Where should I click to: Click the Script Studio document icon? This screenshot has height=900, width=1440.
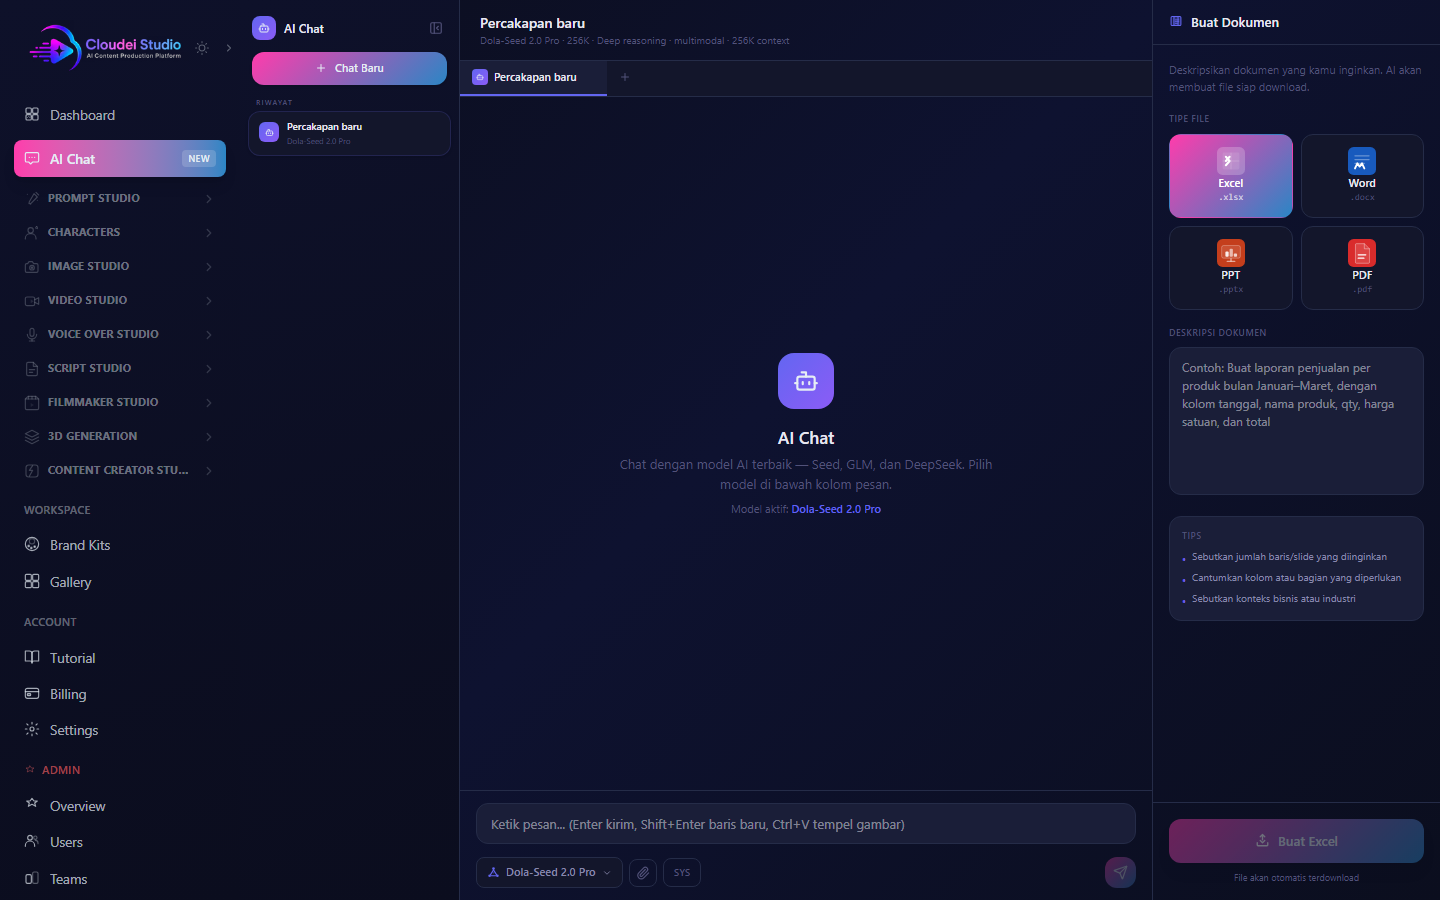(x=32, y=368)
